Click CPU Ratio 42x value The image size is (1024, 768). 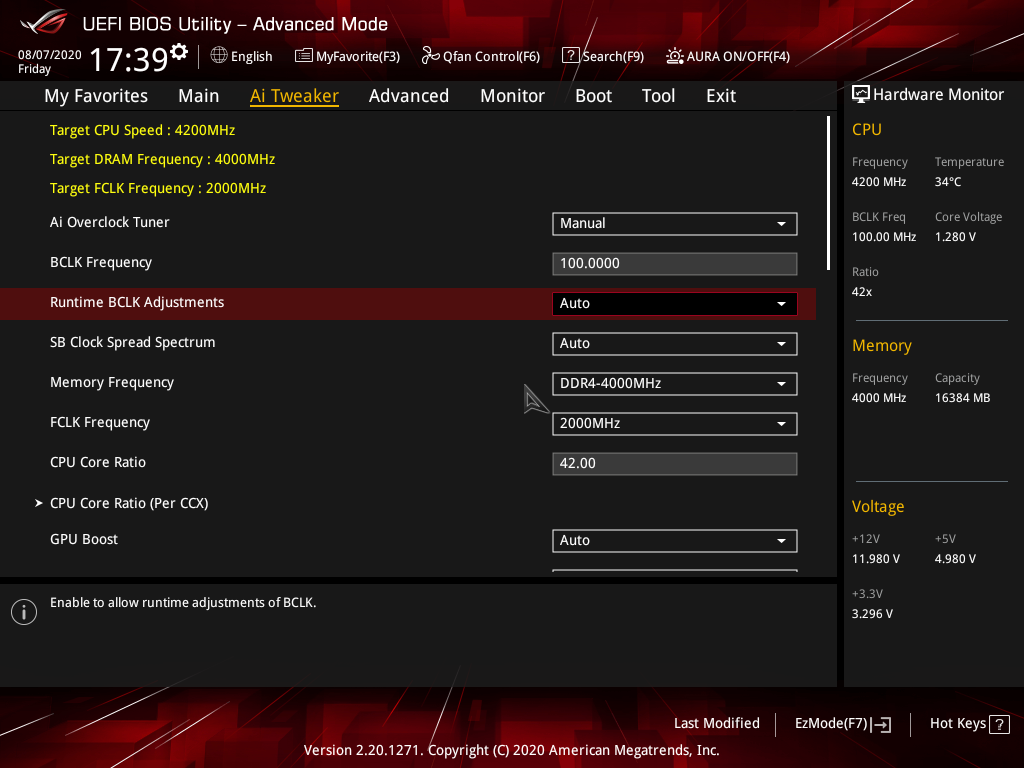point(862,292)
